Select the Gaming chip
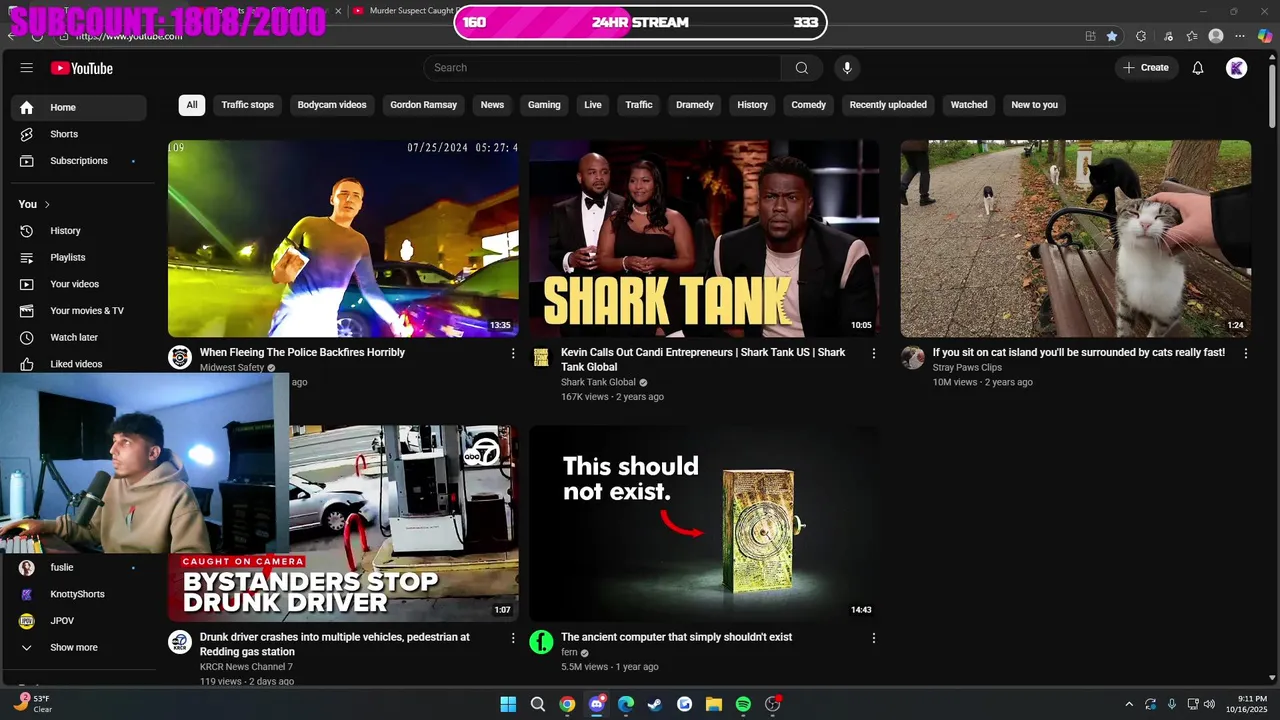 tap(544, 105)
